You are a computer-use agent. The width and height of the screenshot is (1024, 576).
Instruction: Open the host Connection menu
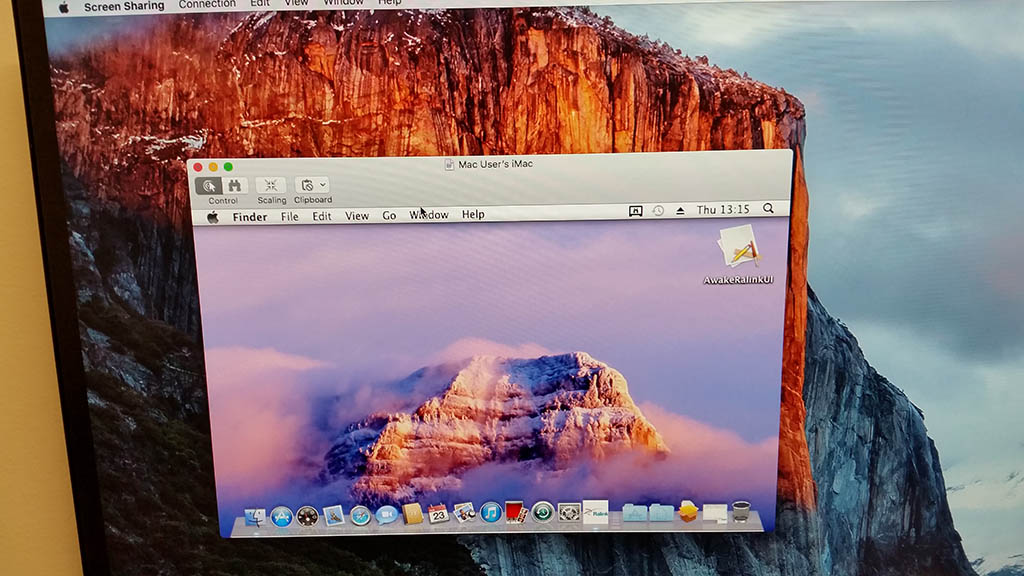pyautogui.click(x=207, y=4)
